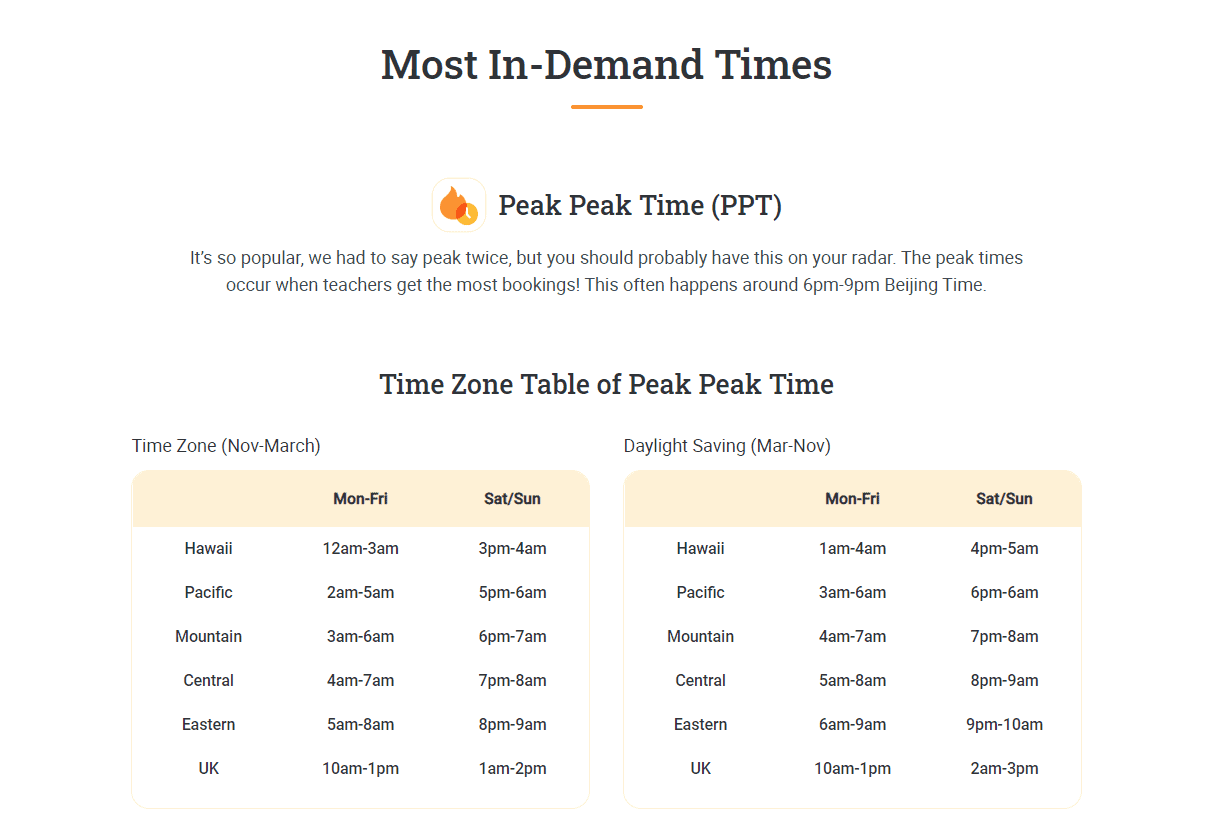Click the Daylight Saving (Mar-Nov) label
Screen dimensions: 1211x818
click(727, 446)
